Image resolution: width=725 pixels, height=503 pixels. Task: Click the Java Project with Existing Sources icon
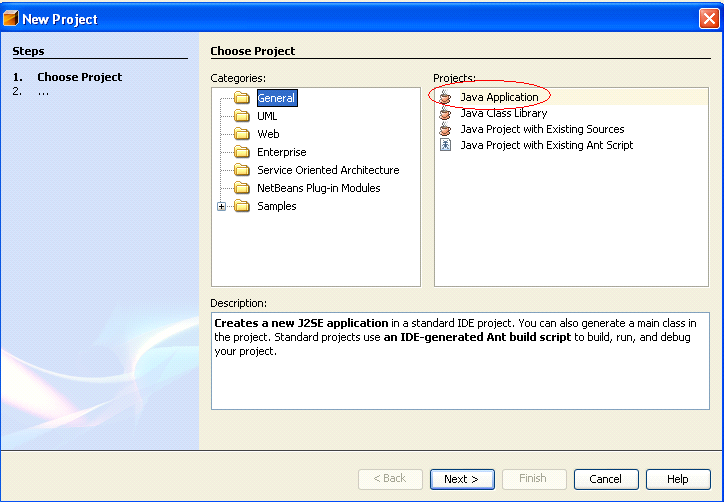pos(445,129)
